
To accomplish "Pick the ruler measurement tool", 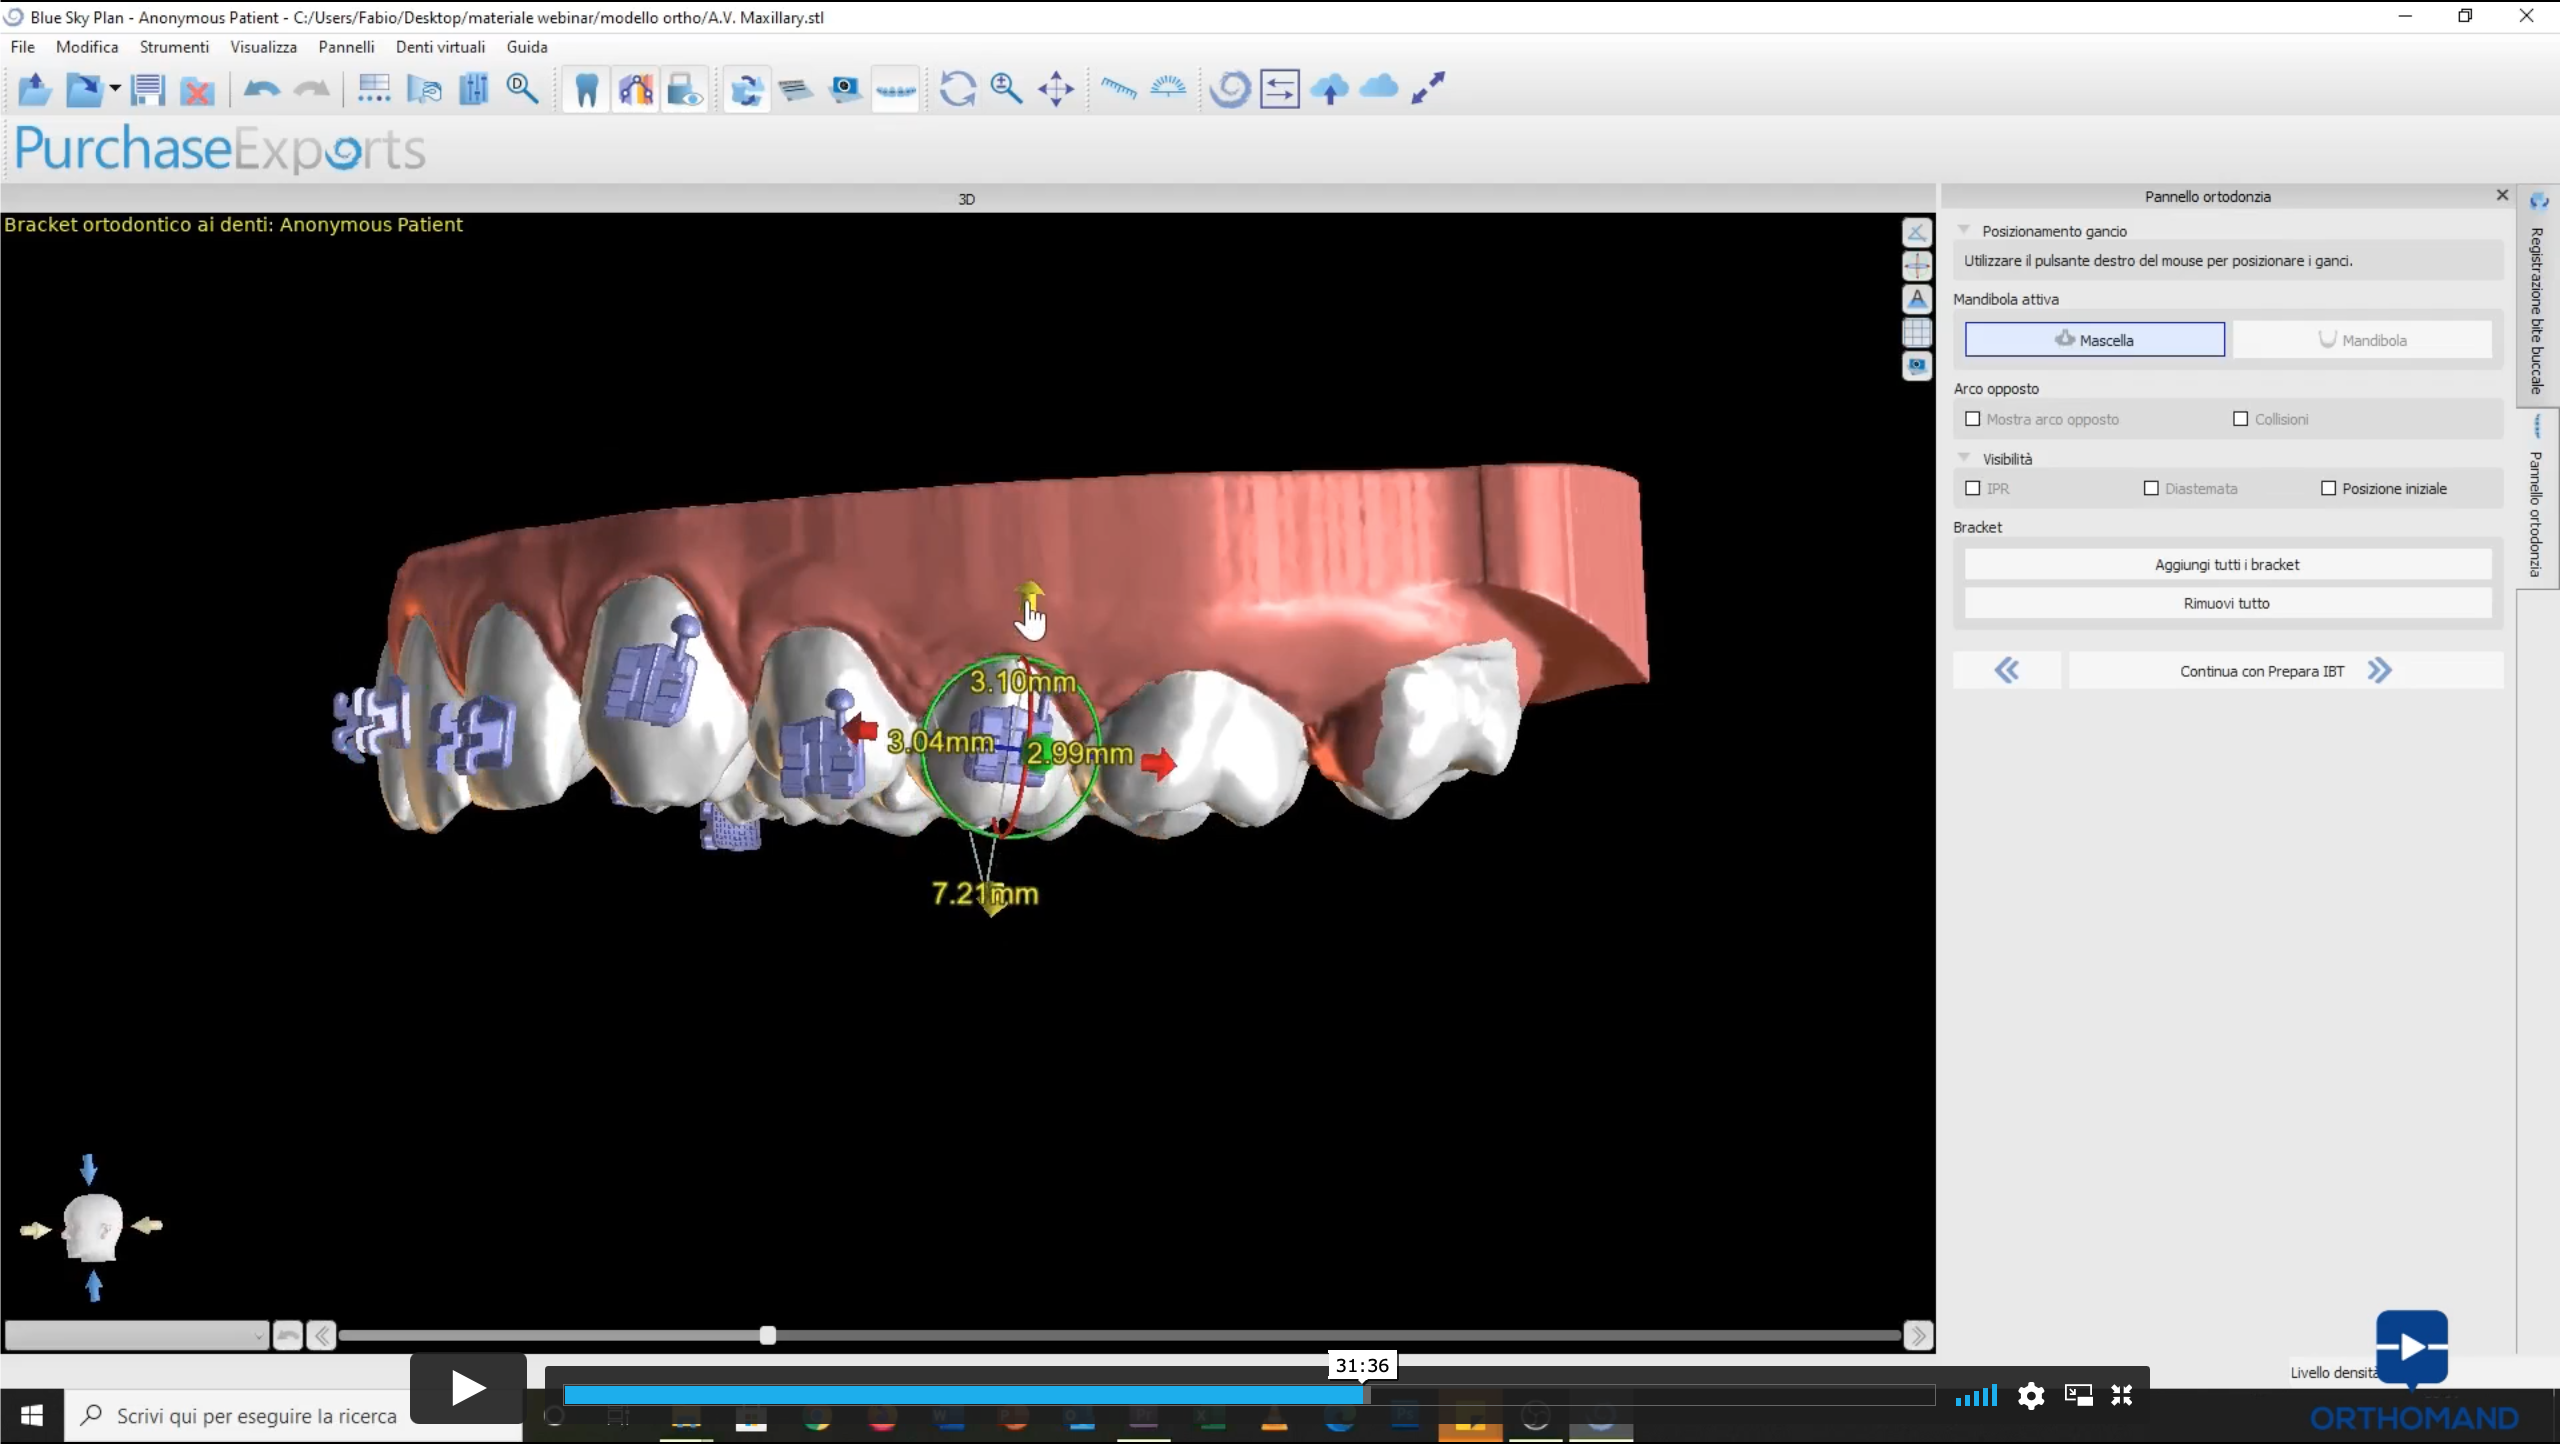I will [x=1118, y=90].
